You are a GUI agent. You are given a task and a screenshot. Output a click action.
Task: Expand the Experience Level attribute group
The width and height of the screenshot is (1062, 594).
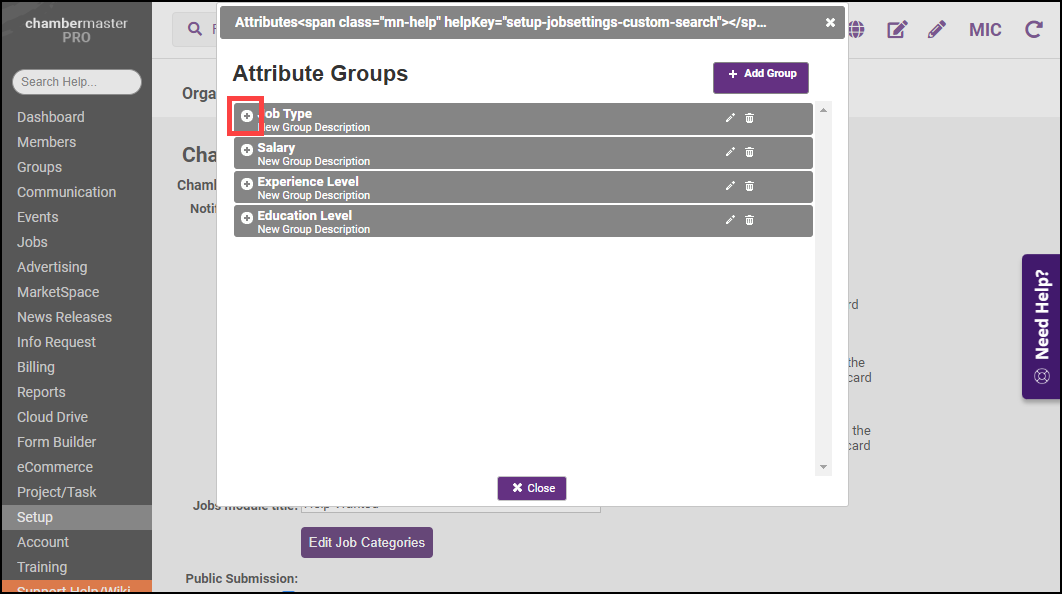click(x=247, y=184)
